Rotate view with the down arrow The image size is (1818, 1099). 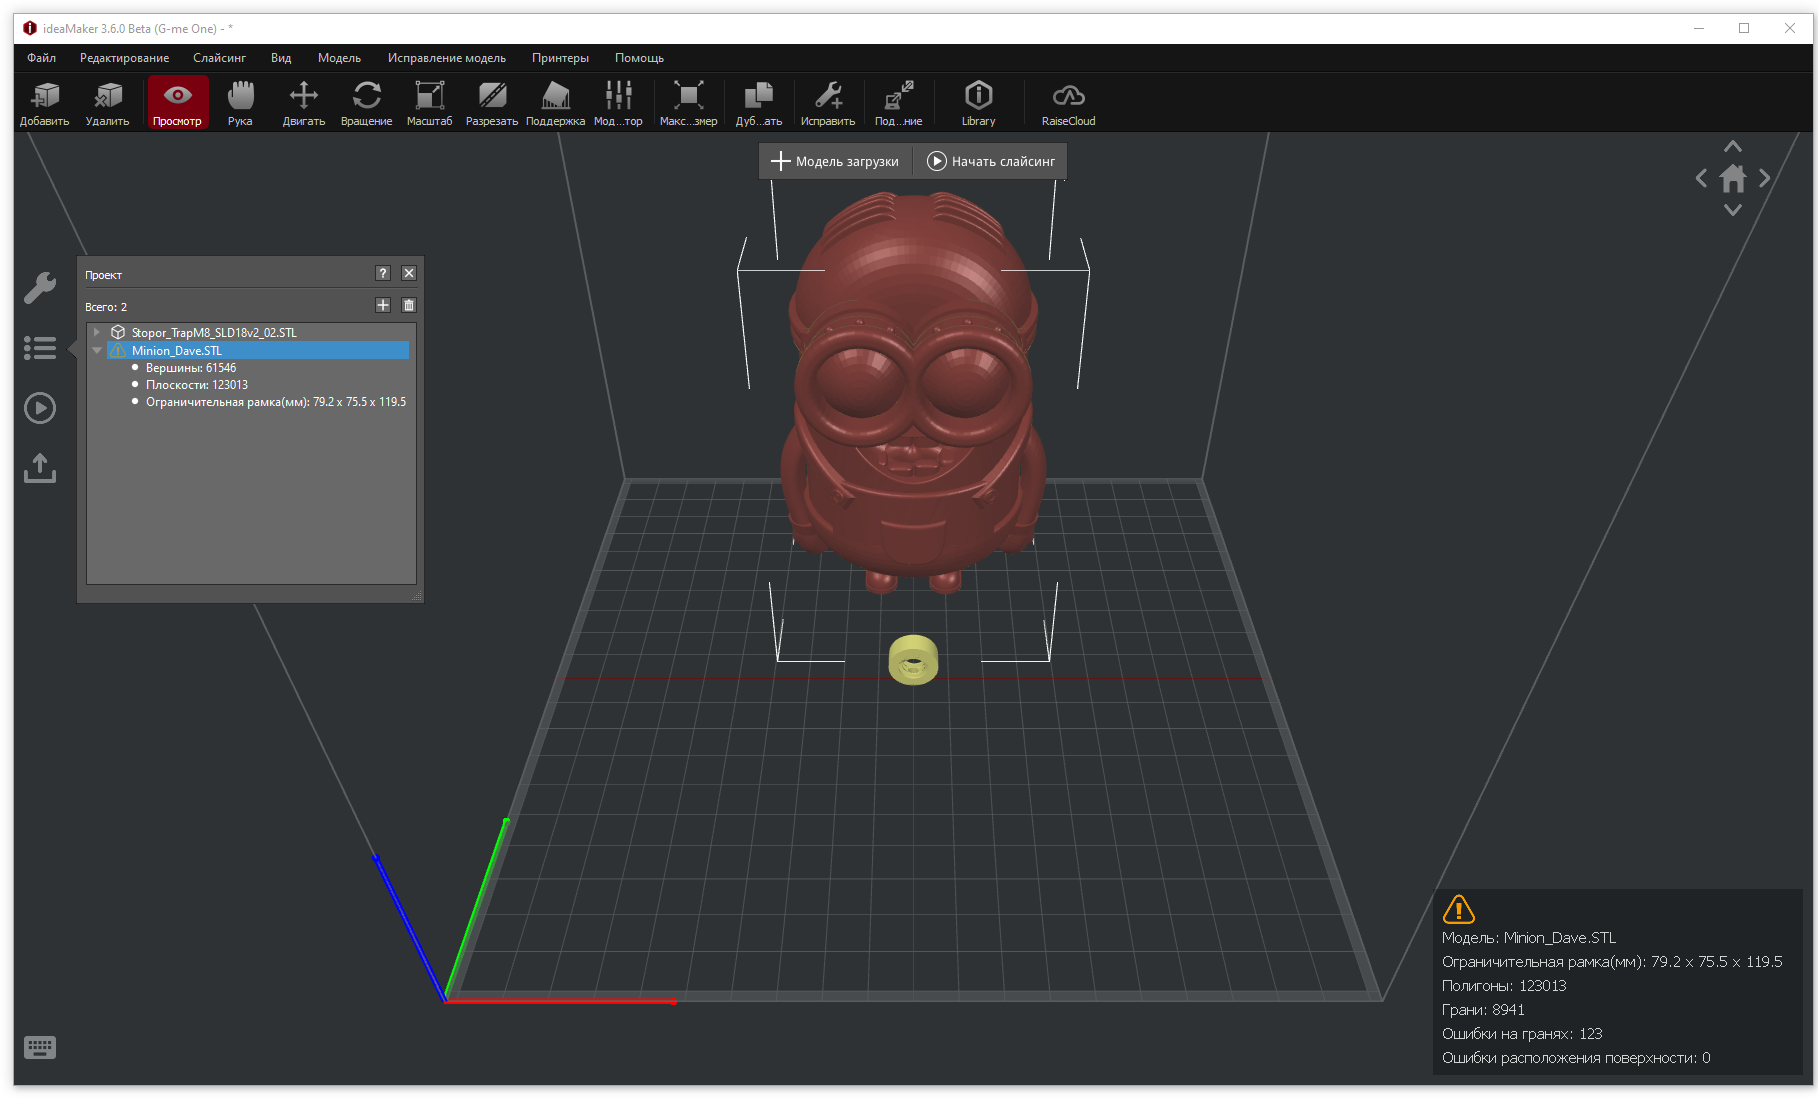click(1733, 210)
